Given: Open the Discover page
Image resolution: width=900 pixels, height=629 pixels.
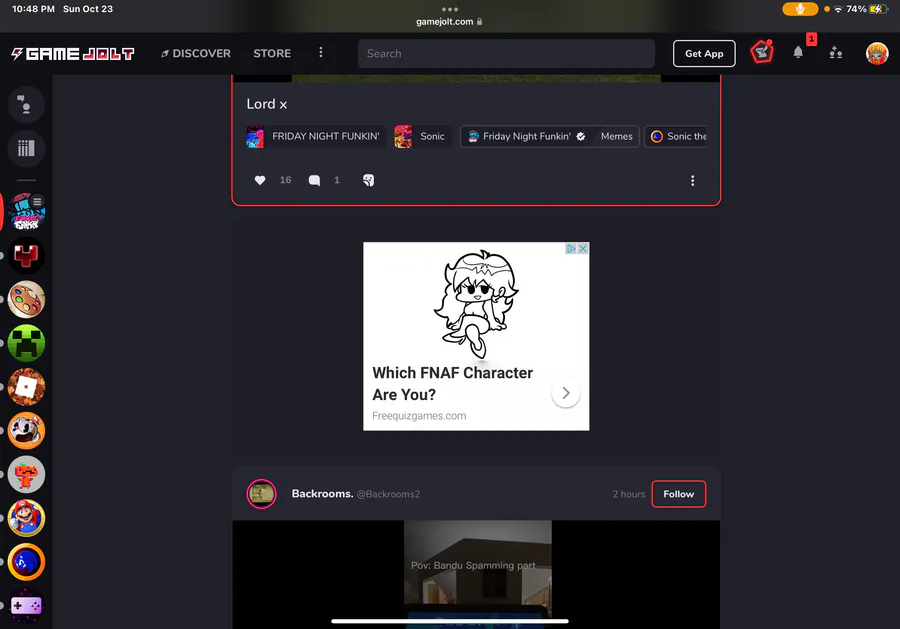Looking at the screenshot, I should [196, 53].
